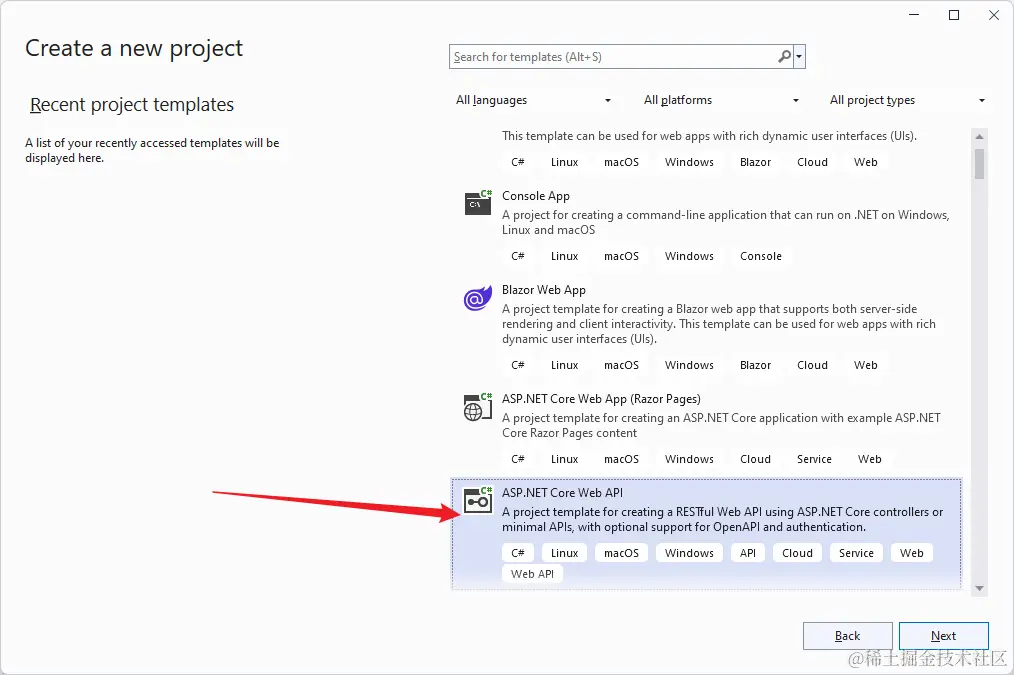Select the Blazor Web App template title
This screenshot has width=1014, height=675.
click(544, 290)
